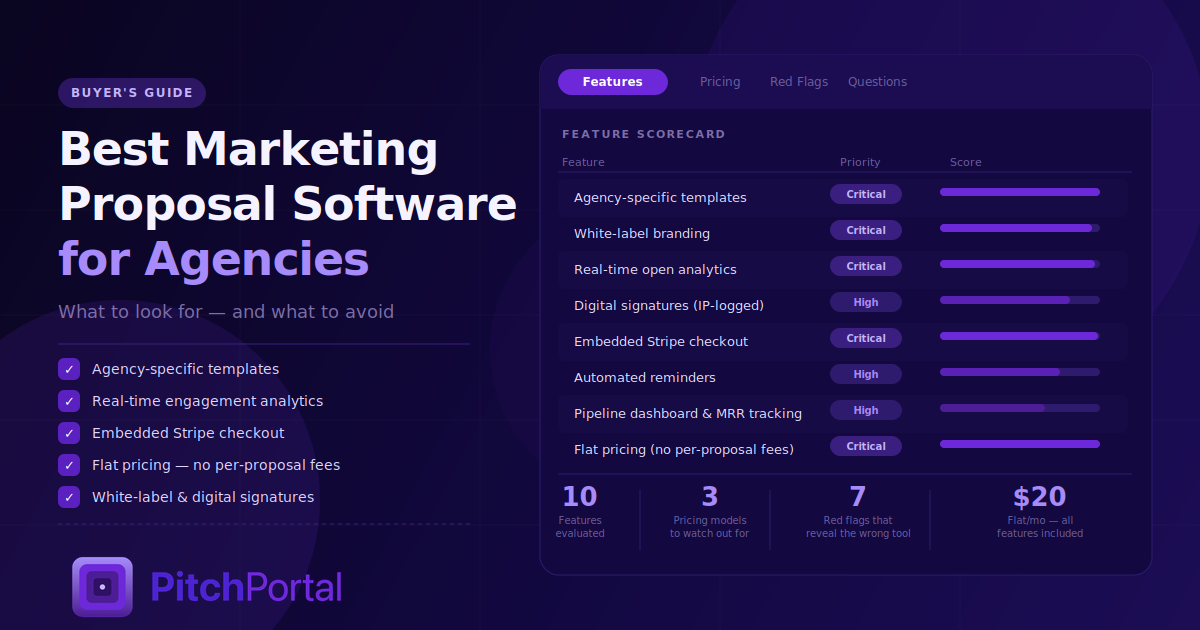
Task: Click the PitchPortal logo icon
Action: [102, 587]
